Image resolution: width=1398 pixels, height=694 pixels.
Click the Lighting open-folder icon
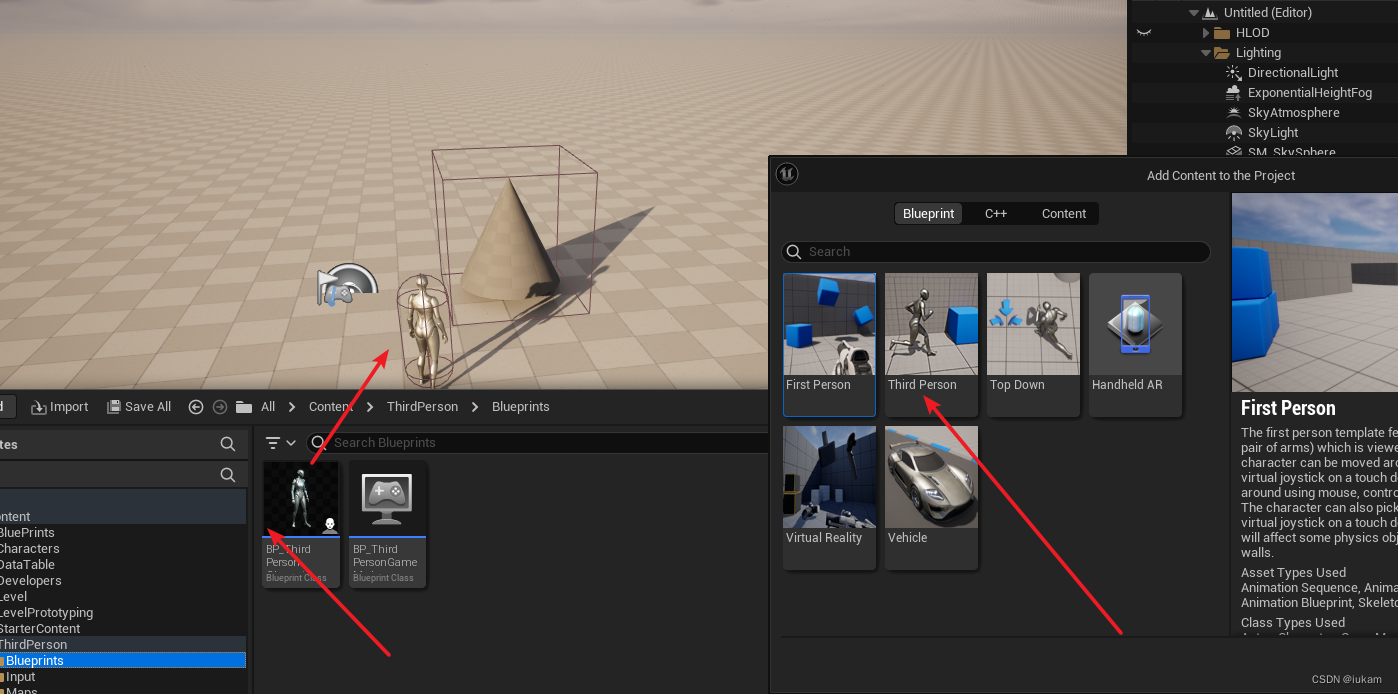[x=1221, y=53]
